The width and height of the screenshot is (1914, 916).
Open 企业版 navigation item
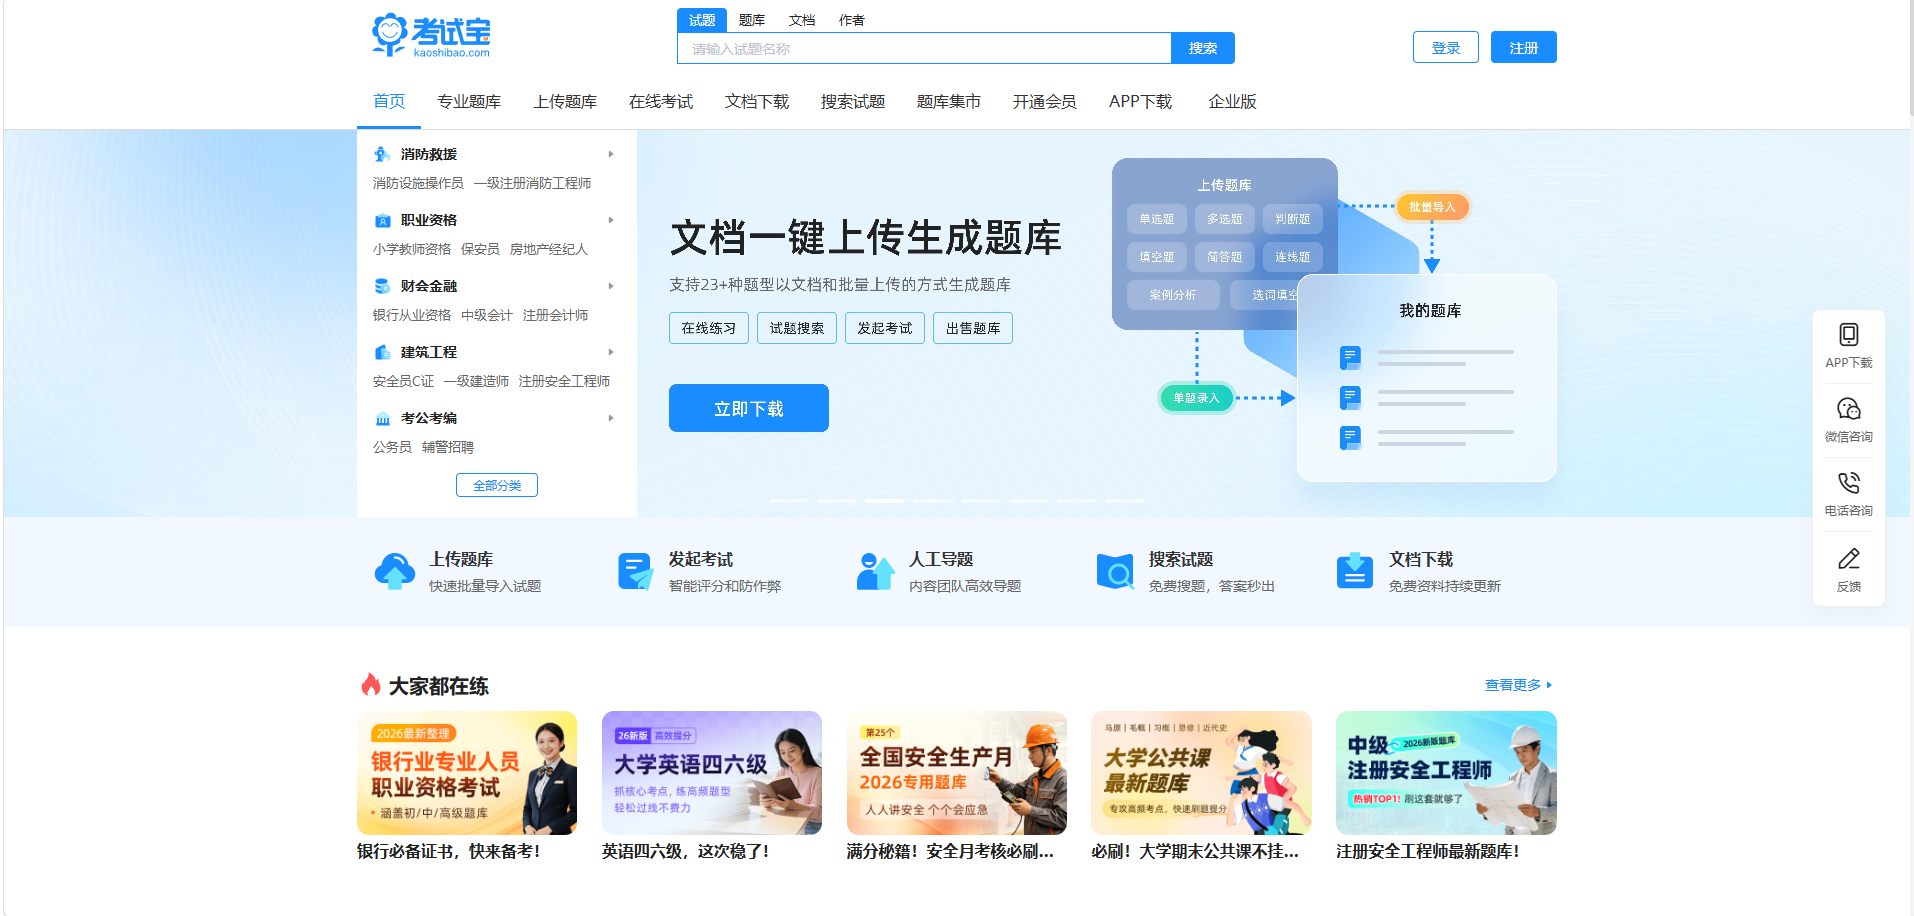click(x=1232, y=101)
